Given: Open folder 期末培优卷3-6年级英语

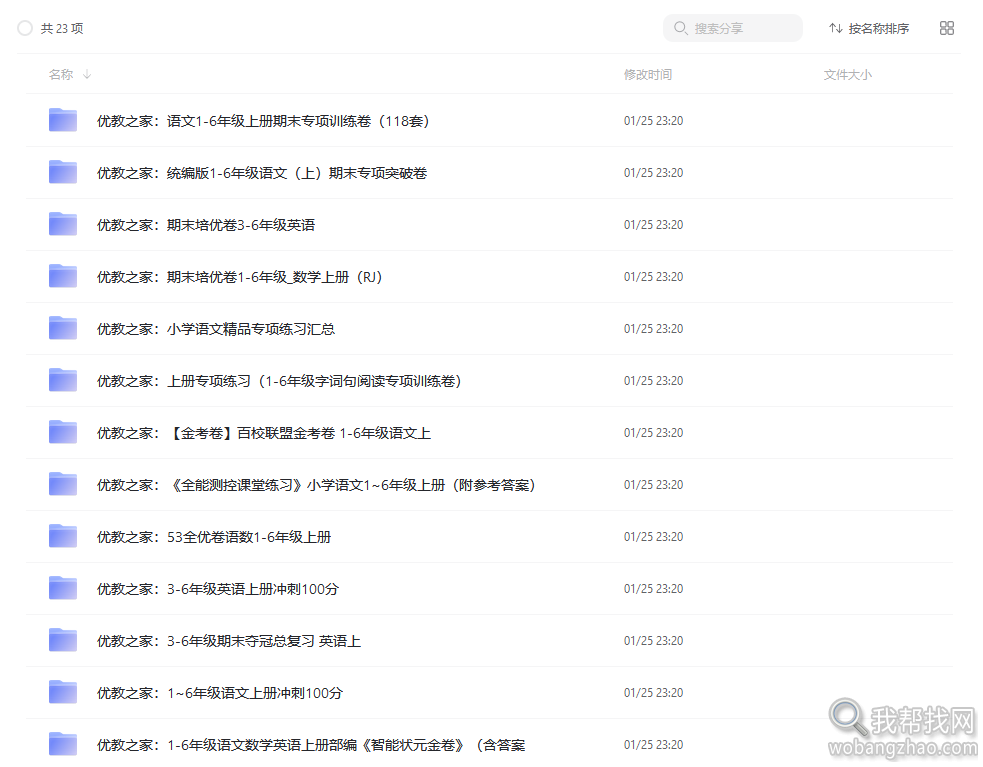Looking at the screenshot, I should tap(206, 225).
